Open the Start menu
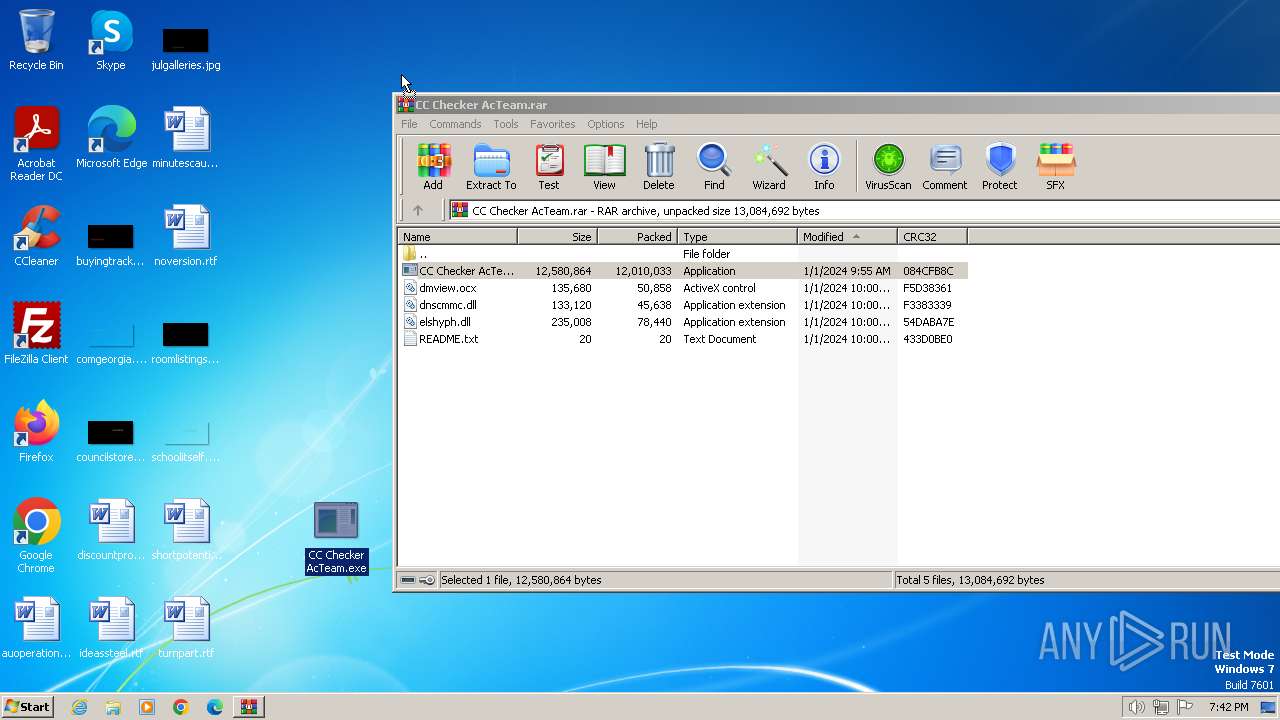1280x720 pixels. [27, 706]
